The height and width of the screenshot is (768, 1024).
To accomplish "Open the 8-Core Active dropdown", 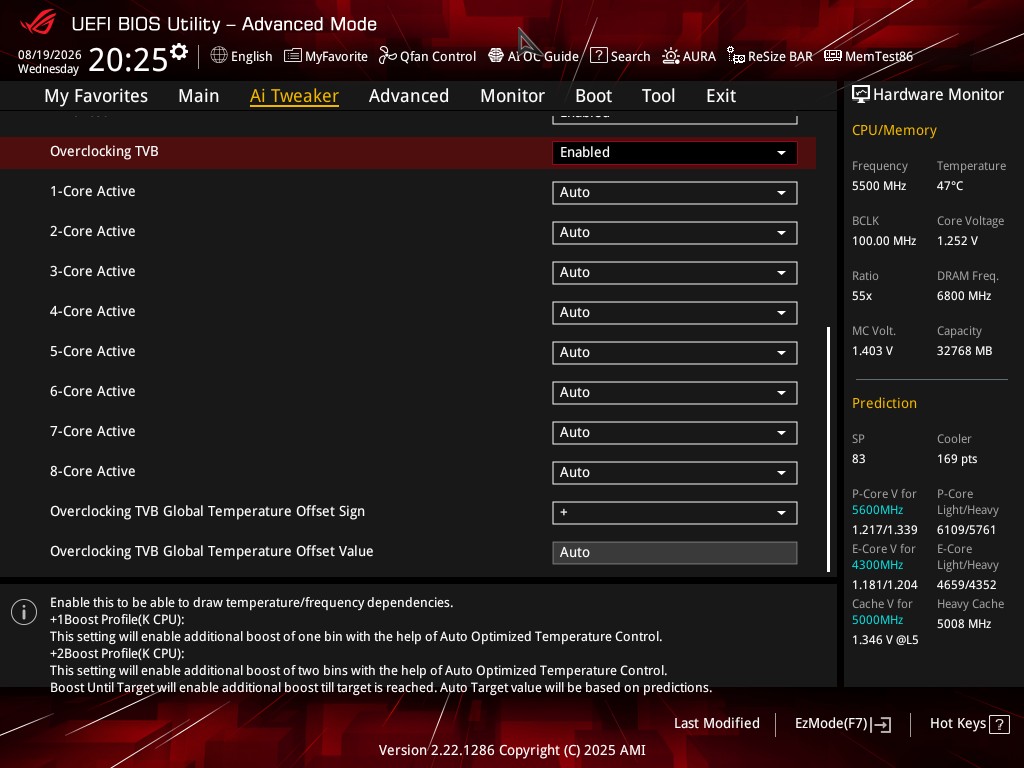I will coord(675,473).
